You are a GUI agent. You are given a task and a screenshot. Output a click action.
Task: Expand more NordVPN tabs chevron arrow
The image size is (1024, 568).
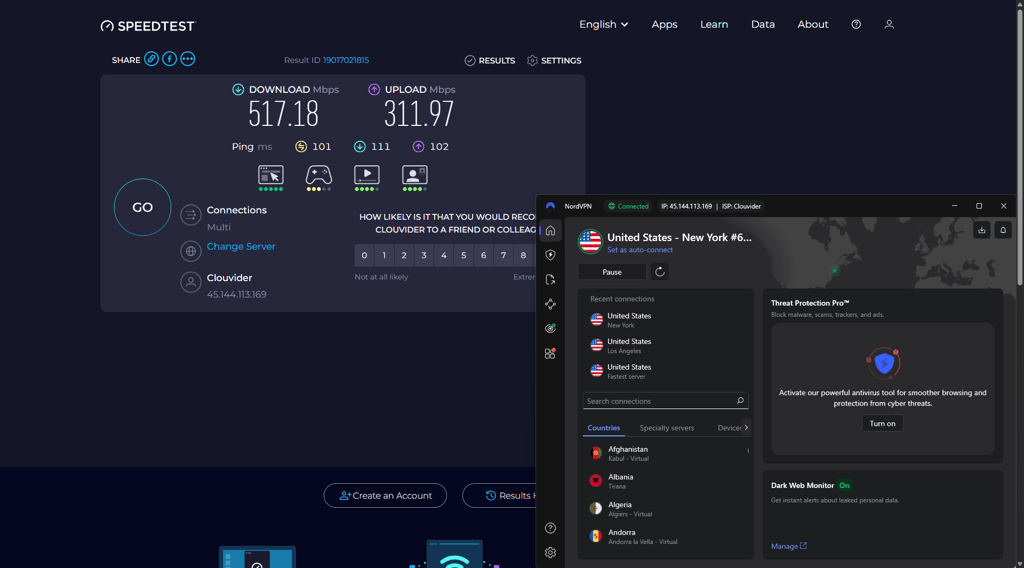point(746,428)
